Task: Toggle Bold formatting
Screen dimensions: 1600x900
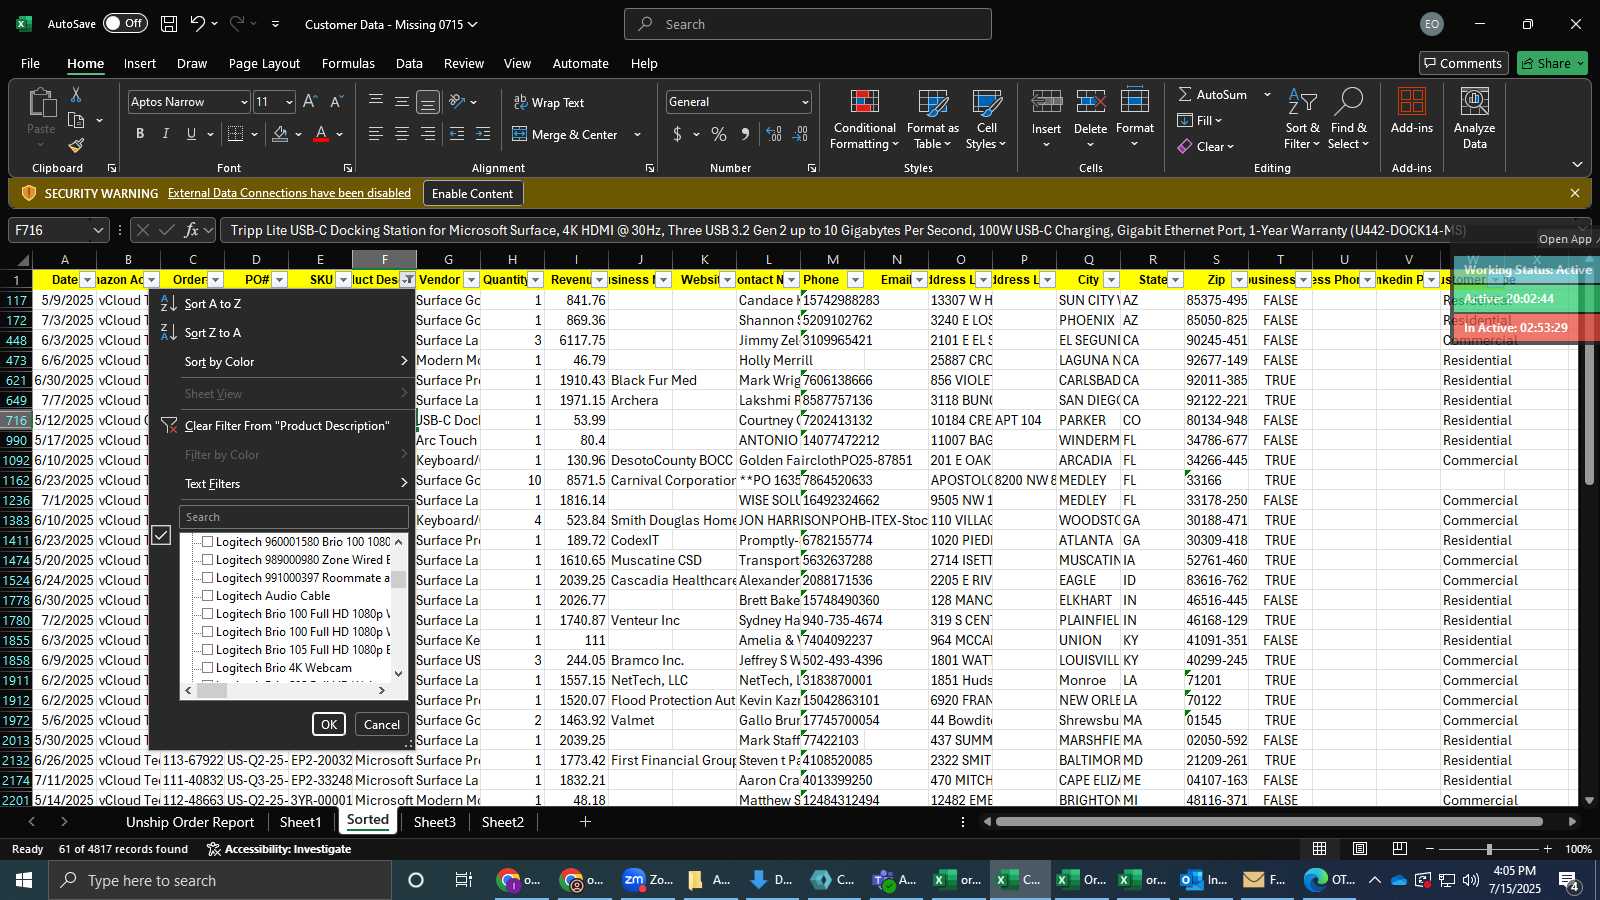Action: click(x=140, y=134)
